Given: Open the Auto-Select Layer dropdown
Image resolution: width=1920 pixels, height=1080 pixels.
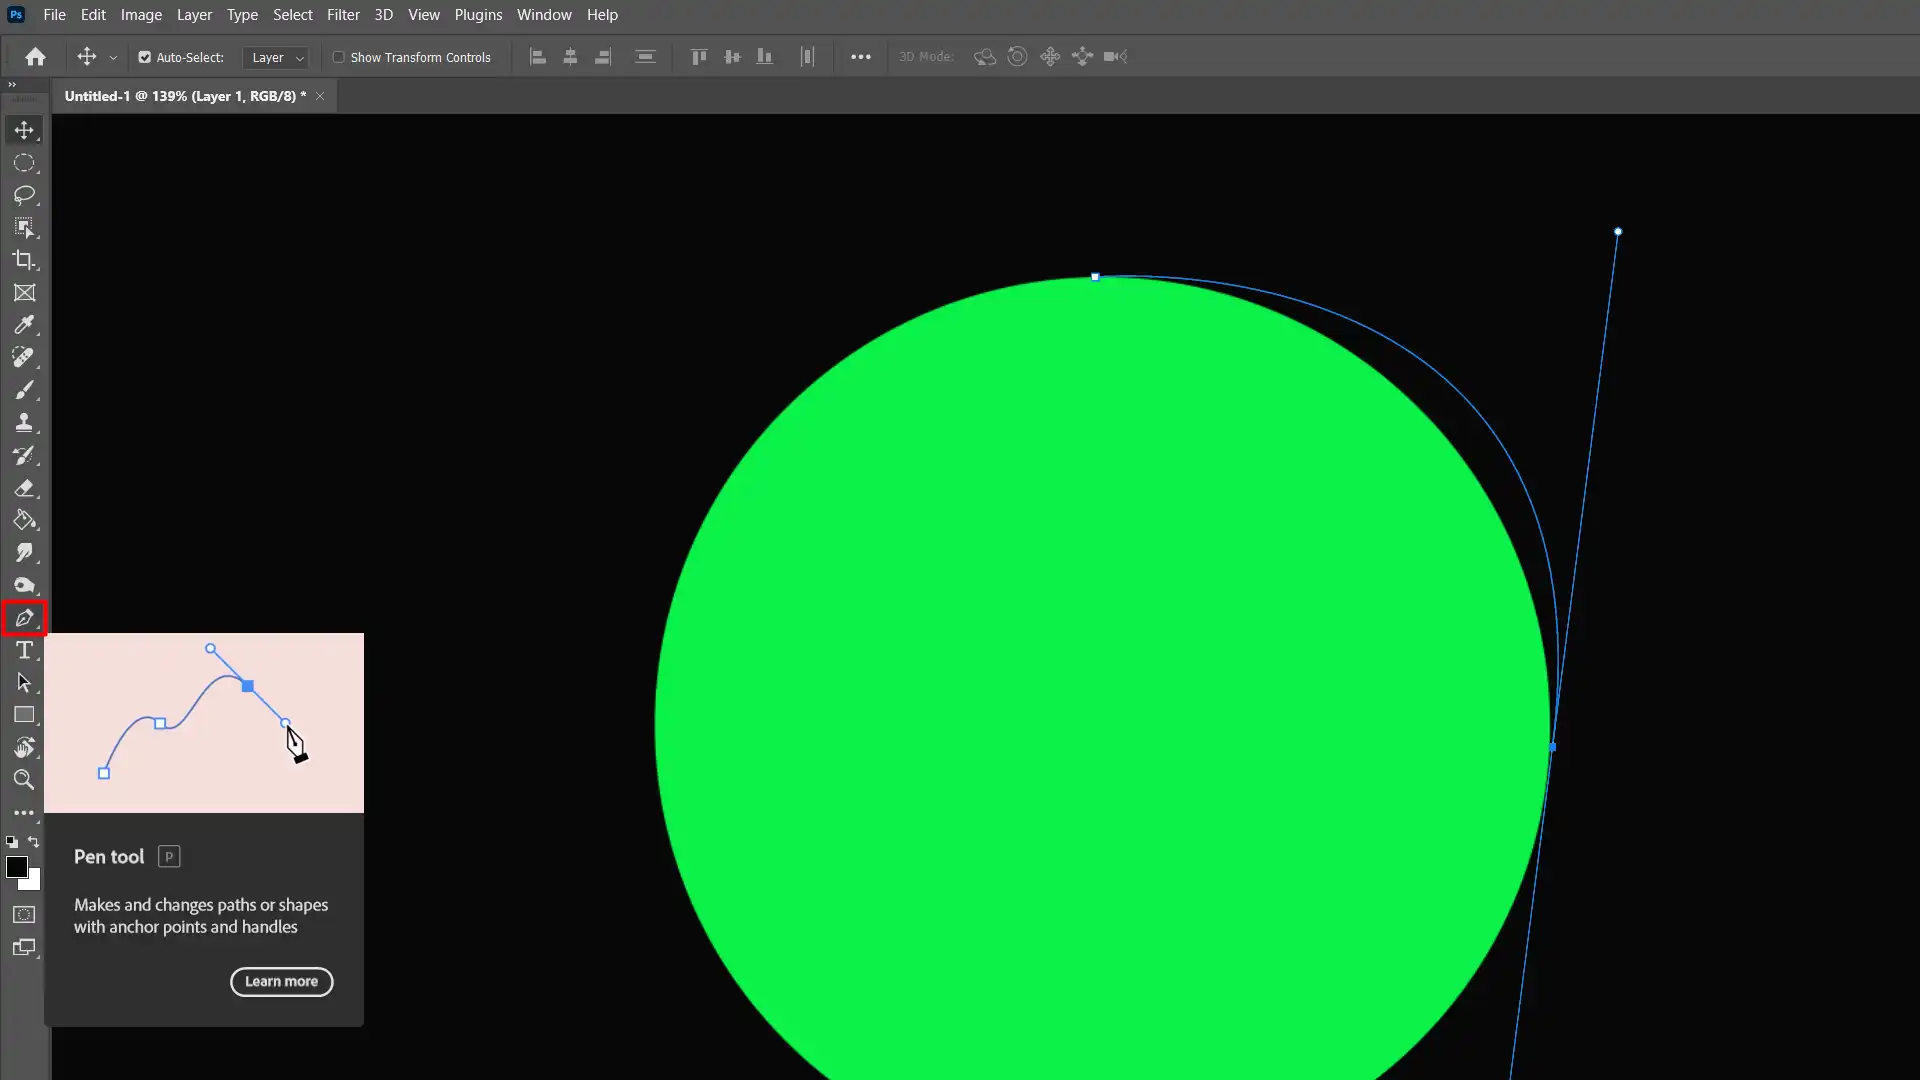Looking at the screenshot, I should tap(276, 58).
